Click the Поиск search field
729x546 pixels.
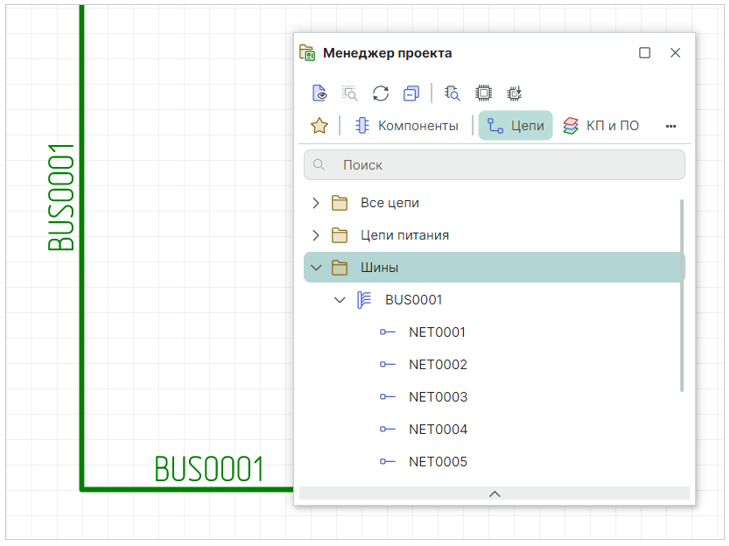[494, 165]
